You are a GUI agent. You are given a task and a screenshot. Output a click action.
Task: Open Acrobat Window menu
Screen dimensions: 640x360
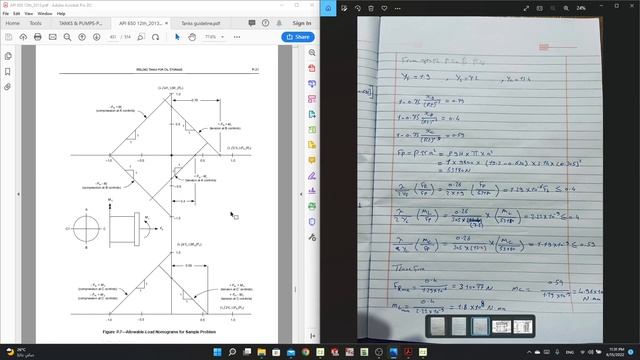click(x=45, y=13)
